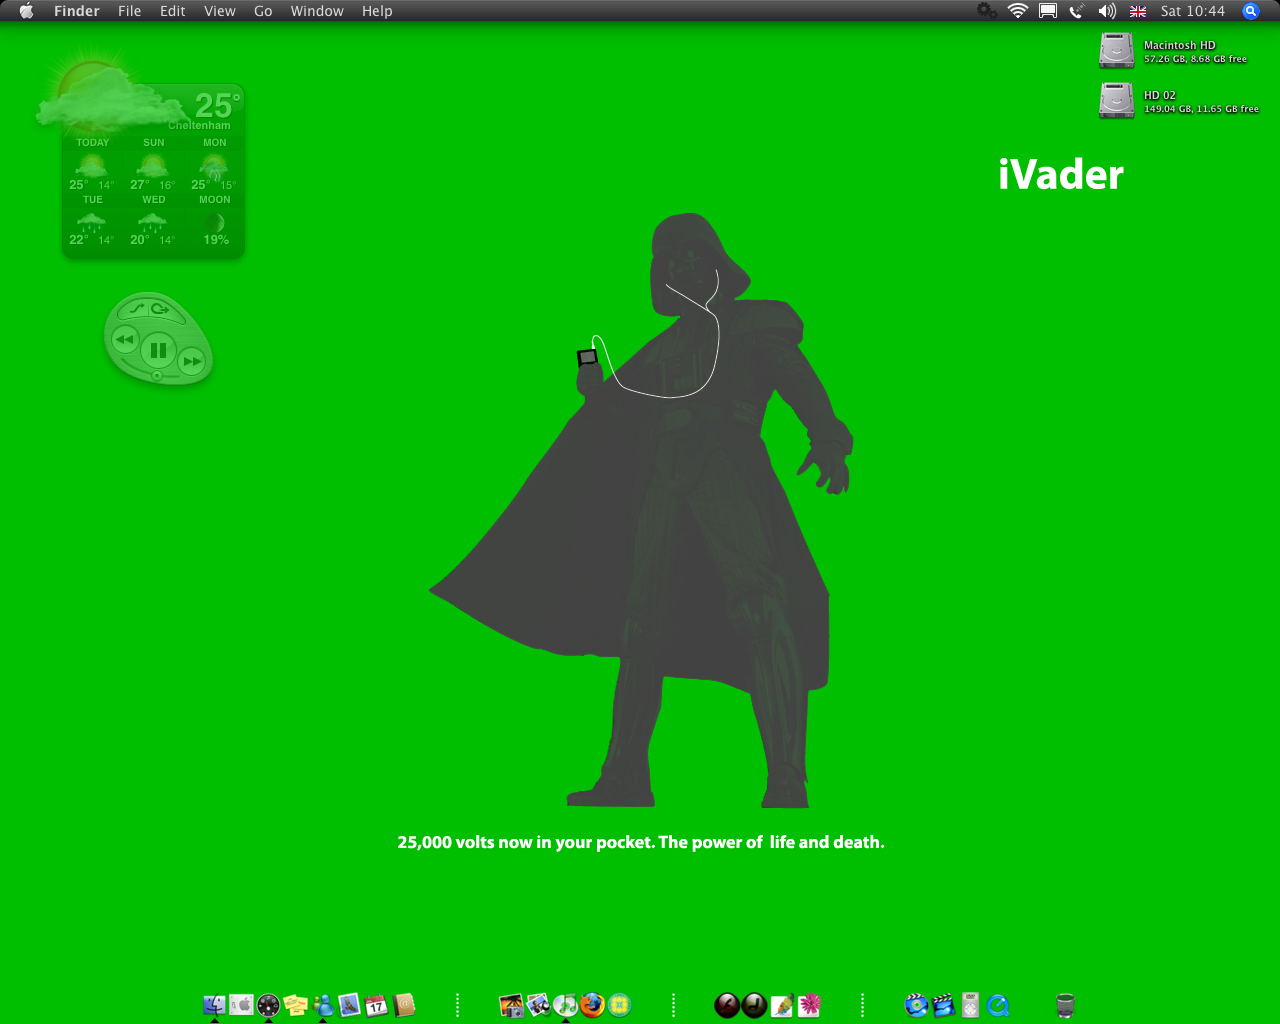Screen dimensions: 1280x1024
Task: Open System Preferences in the dock
Action: click(241, 1005)
